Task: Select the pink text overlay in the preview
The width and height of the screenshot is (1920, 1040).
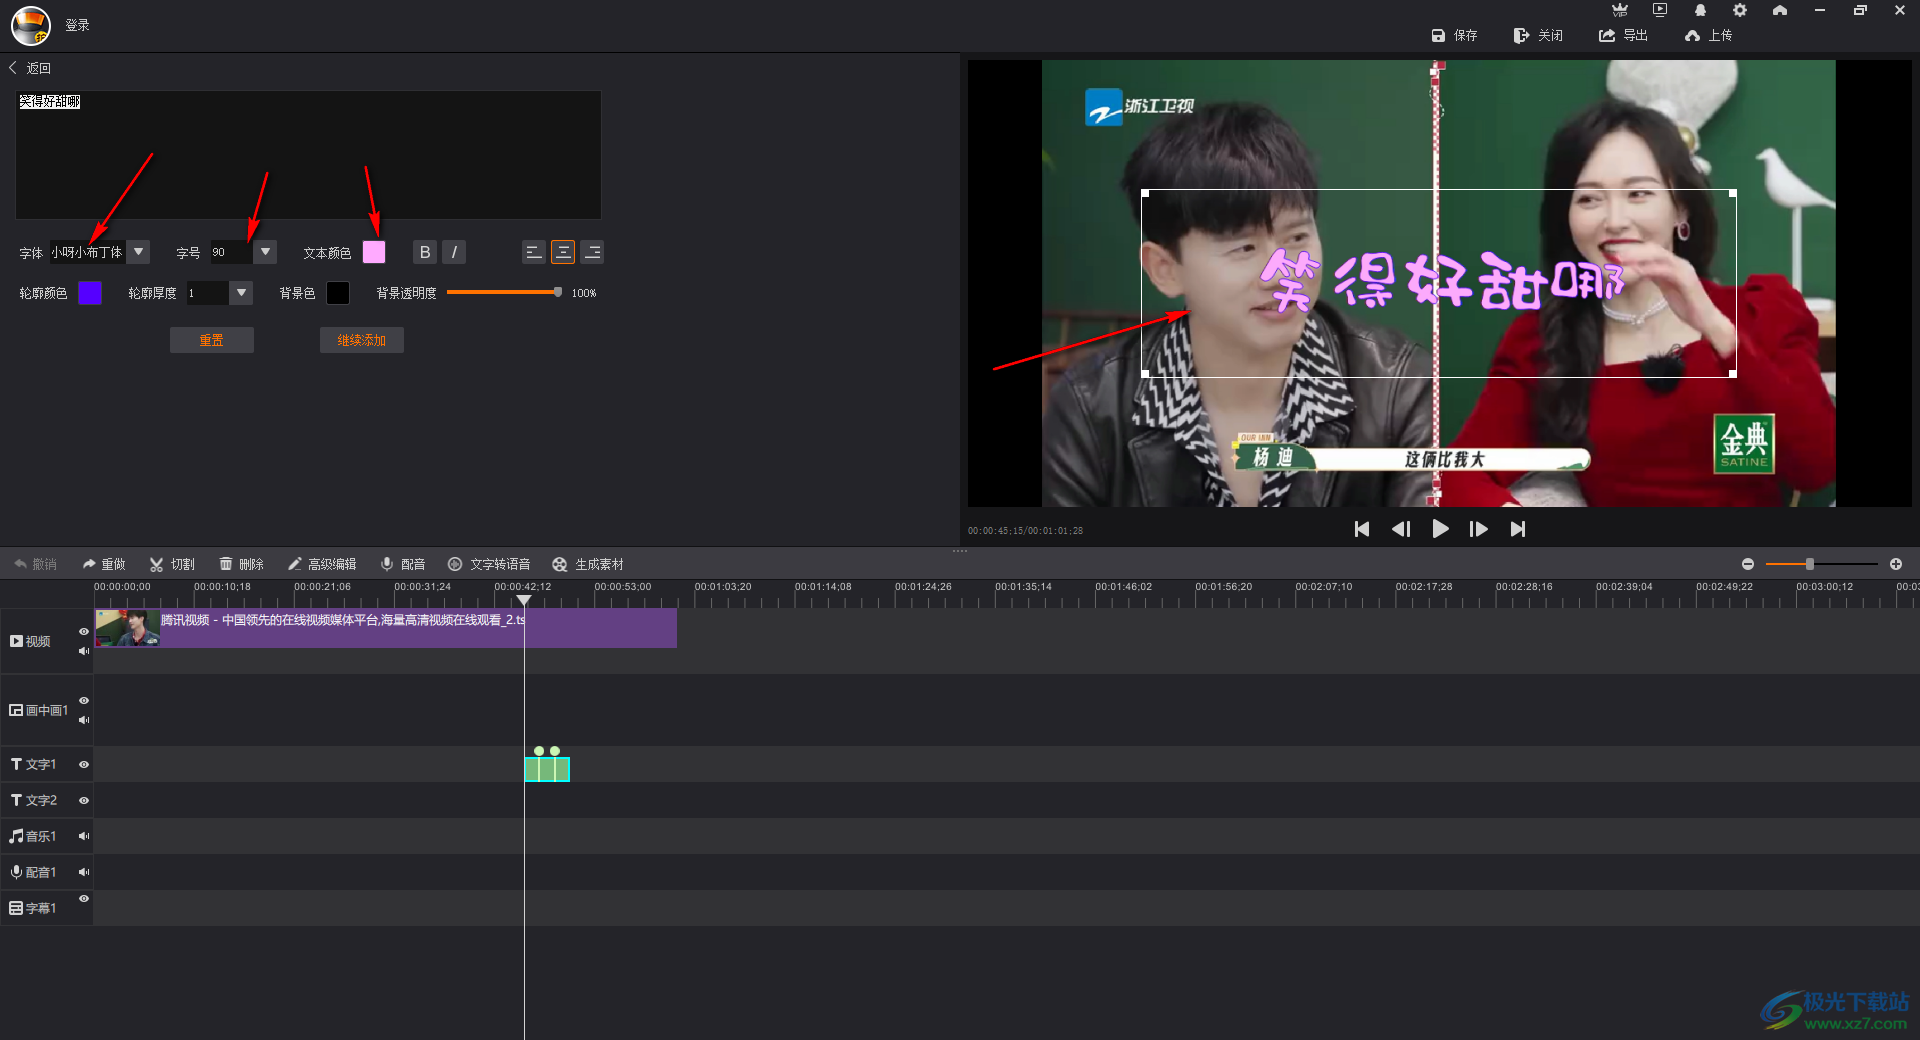Action: click(1440, 281)
